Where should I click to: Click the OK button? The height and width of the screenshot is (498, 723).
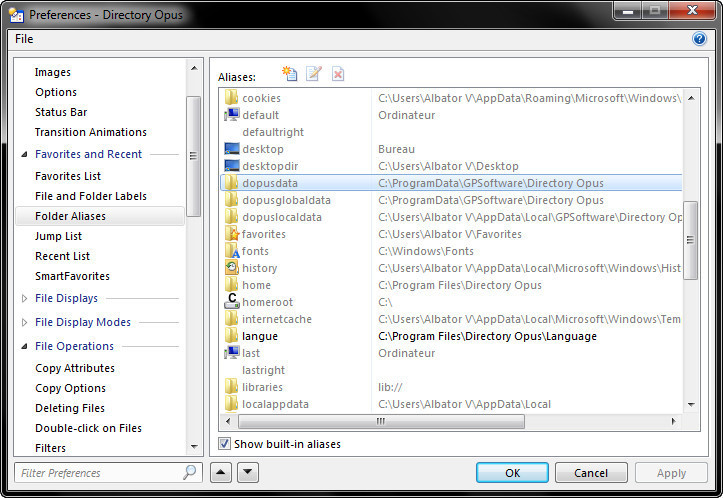[x=512, y=473]
